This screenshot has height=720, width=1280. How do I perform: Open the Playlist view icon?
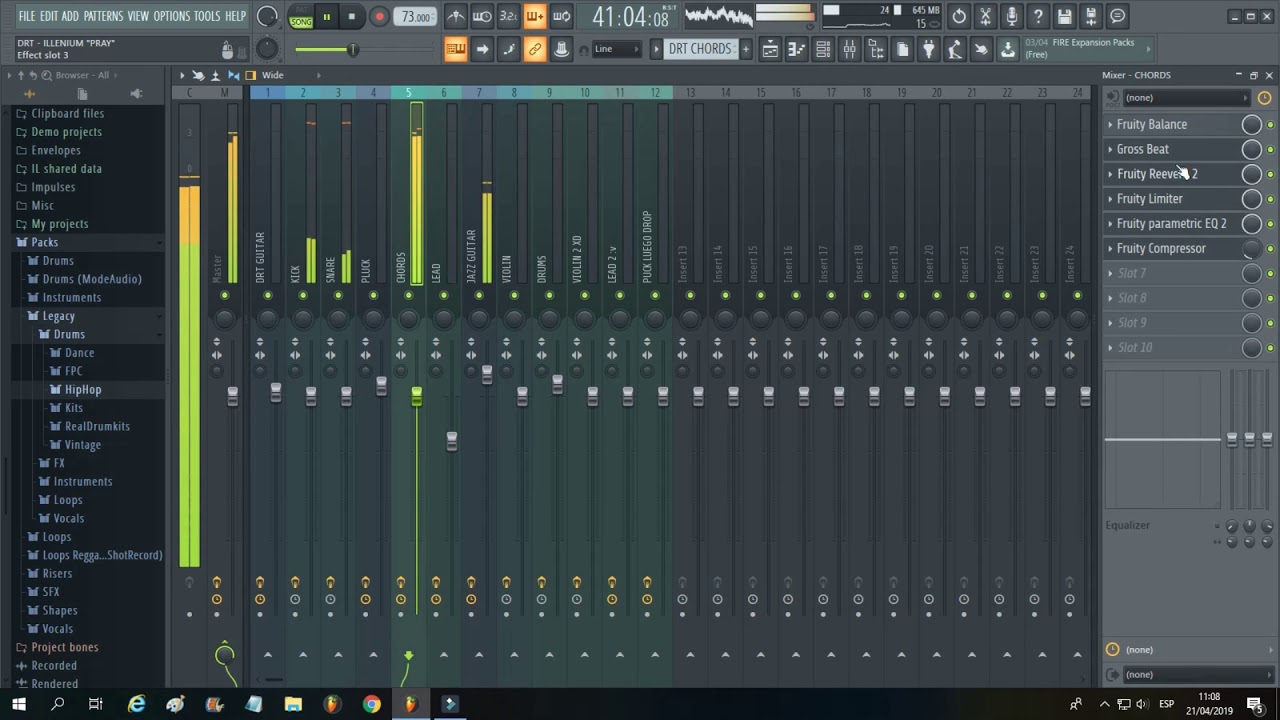(771, 50)
